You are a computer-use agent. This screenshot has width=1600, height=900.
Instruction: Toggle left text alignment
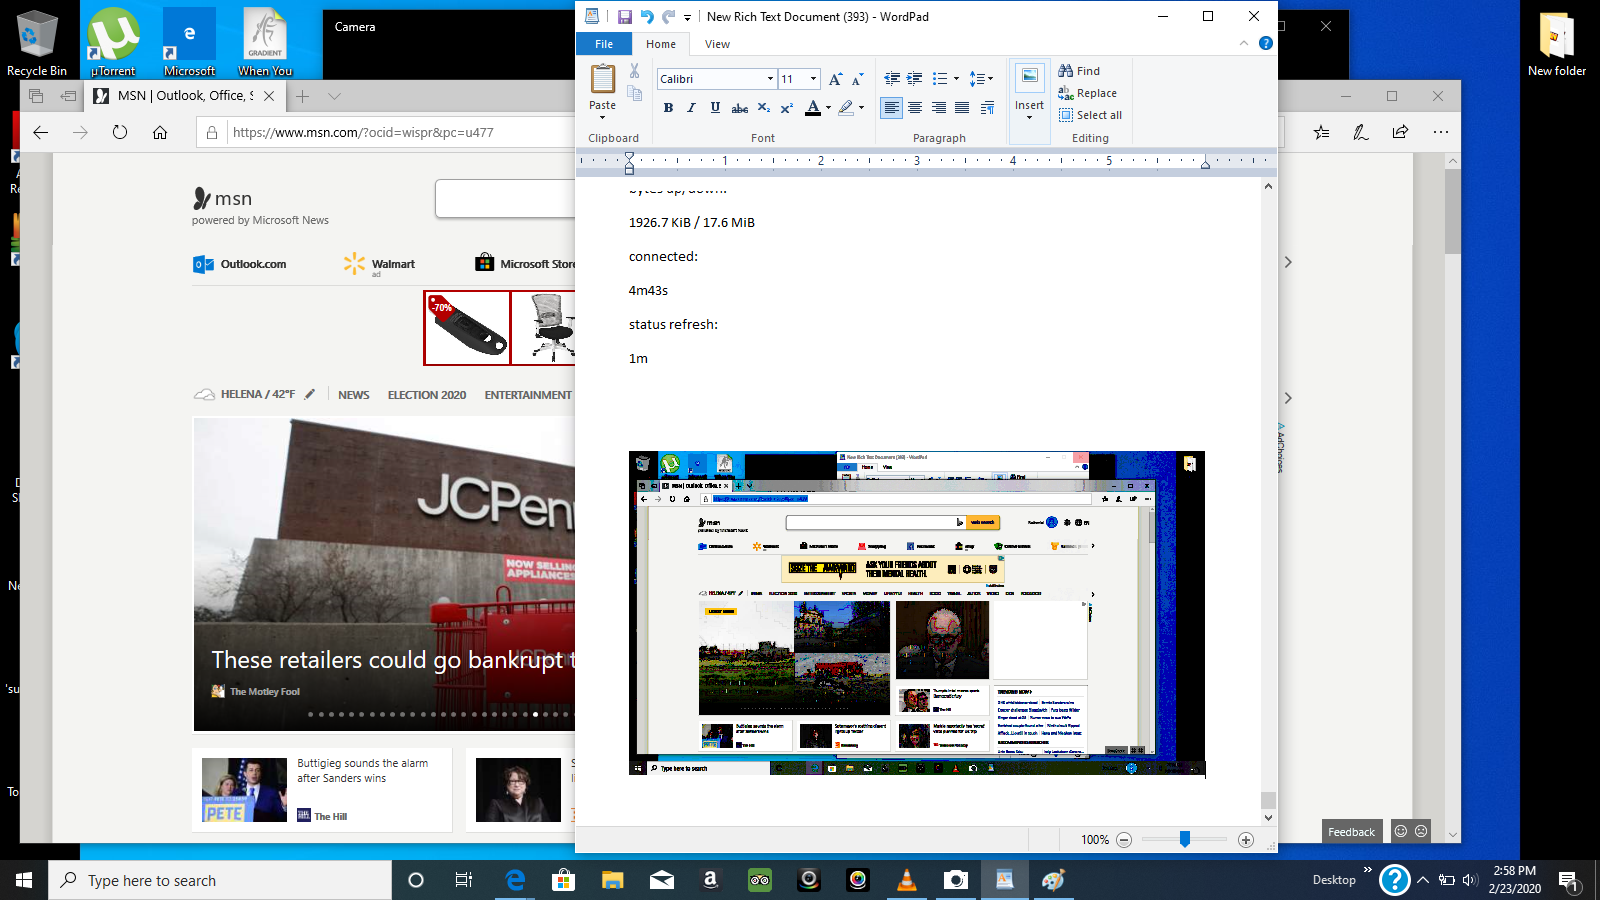(x=891, y=108)
